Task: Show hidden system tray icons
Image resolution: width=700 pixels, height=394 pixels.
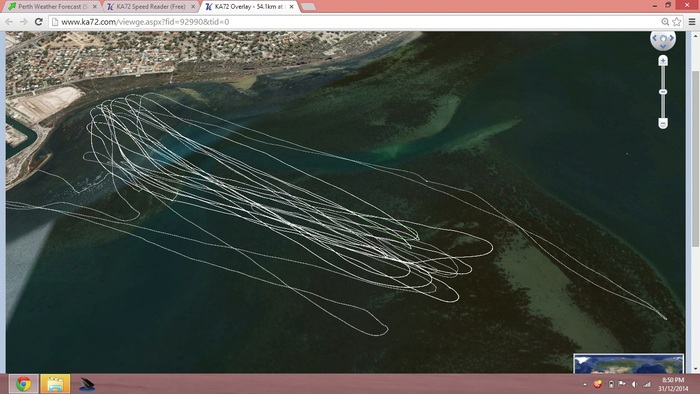Action: (585, 384)
